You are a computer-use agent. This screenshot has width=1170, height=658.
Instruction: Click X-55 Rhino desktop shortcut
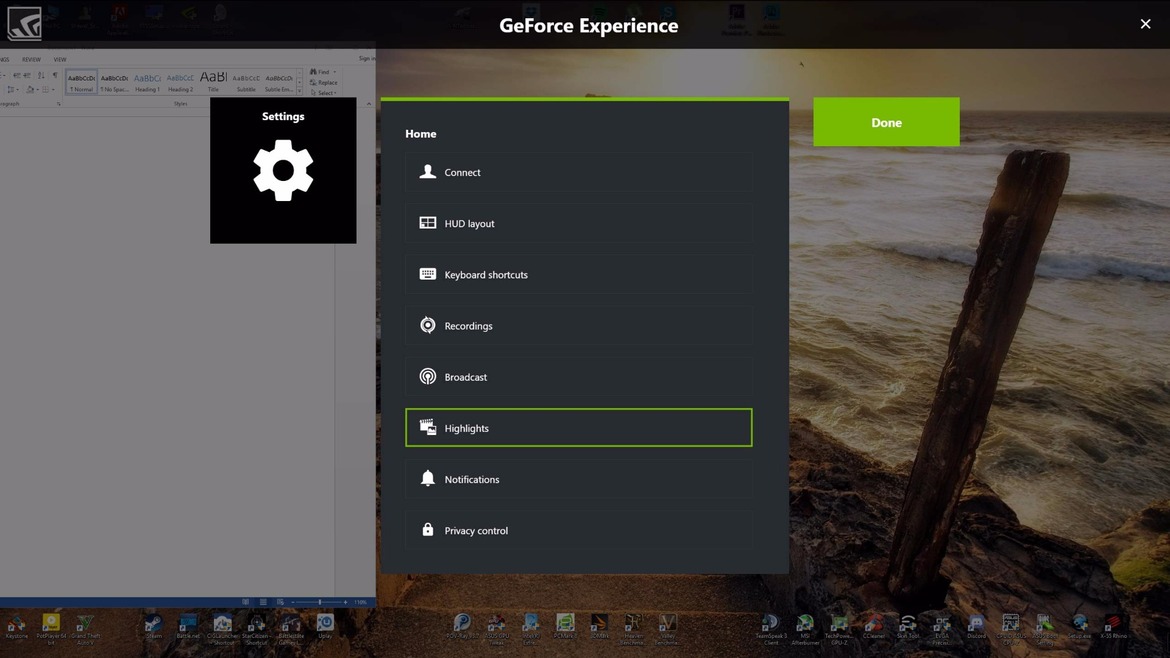[x=1113, y=626]
